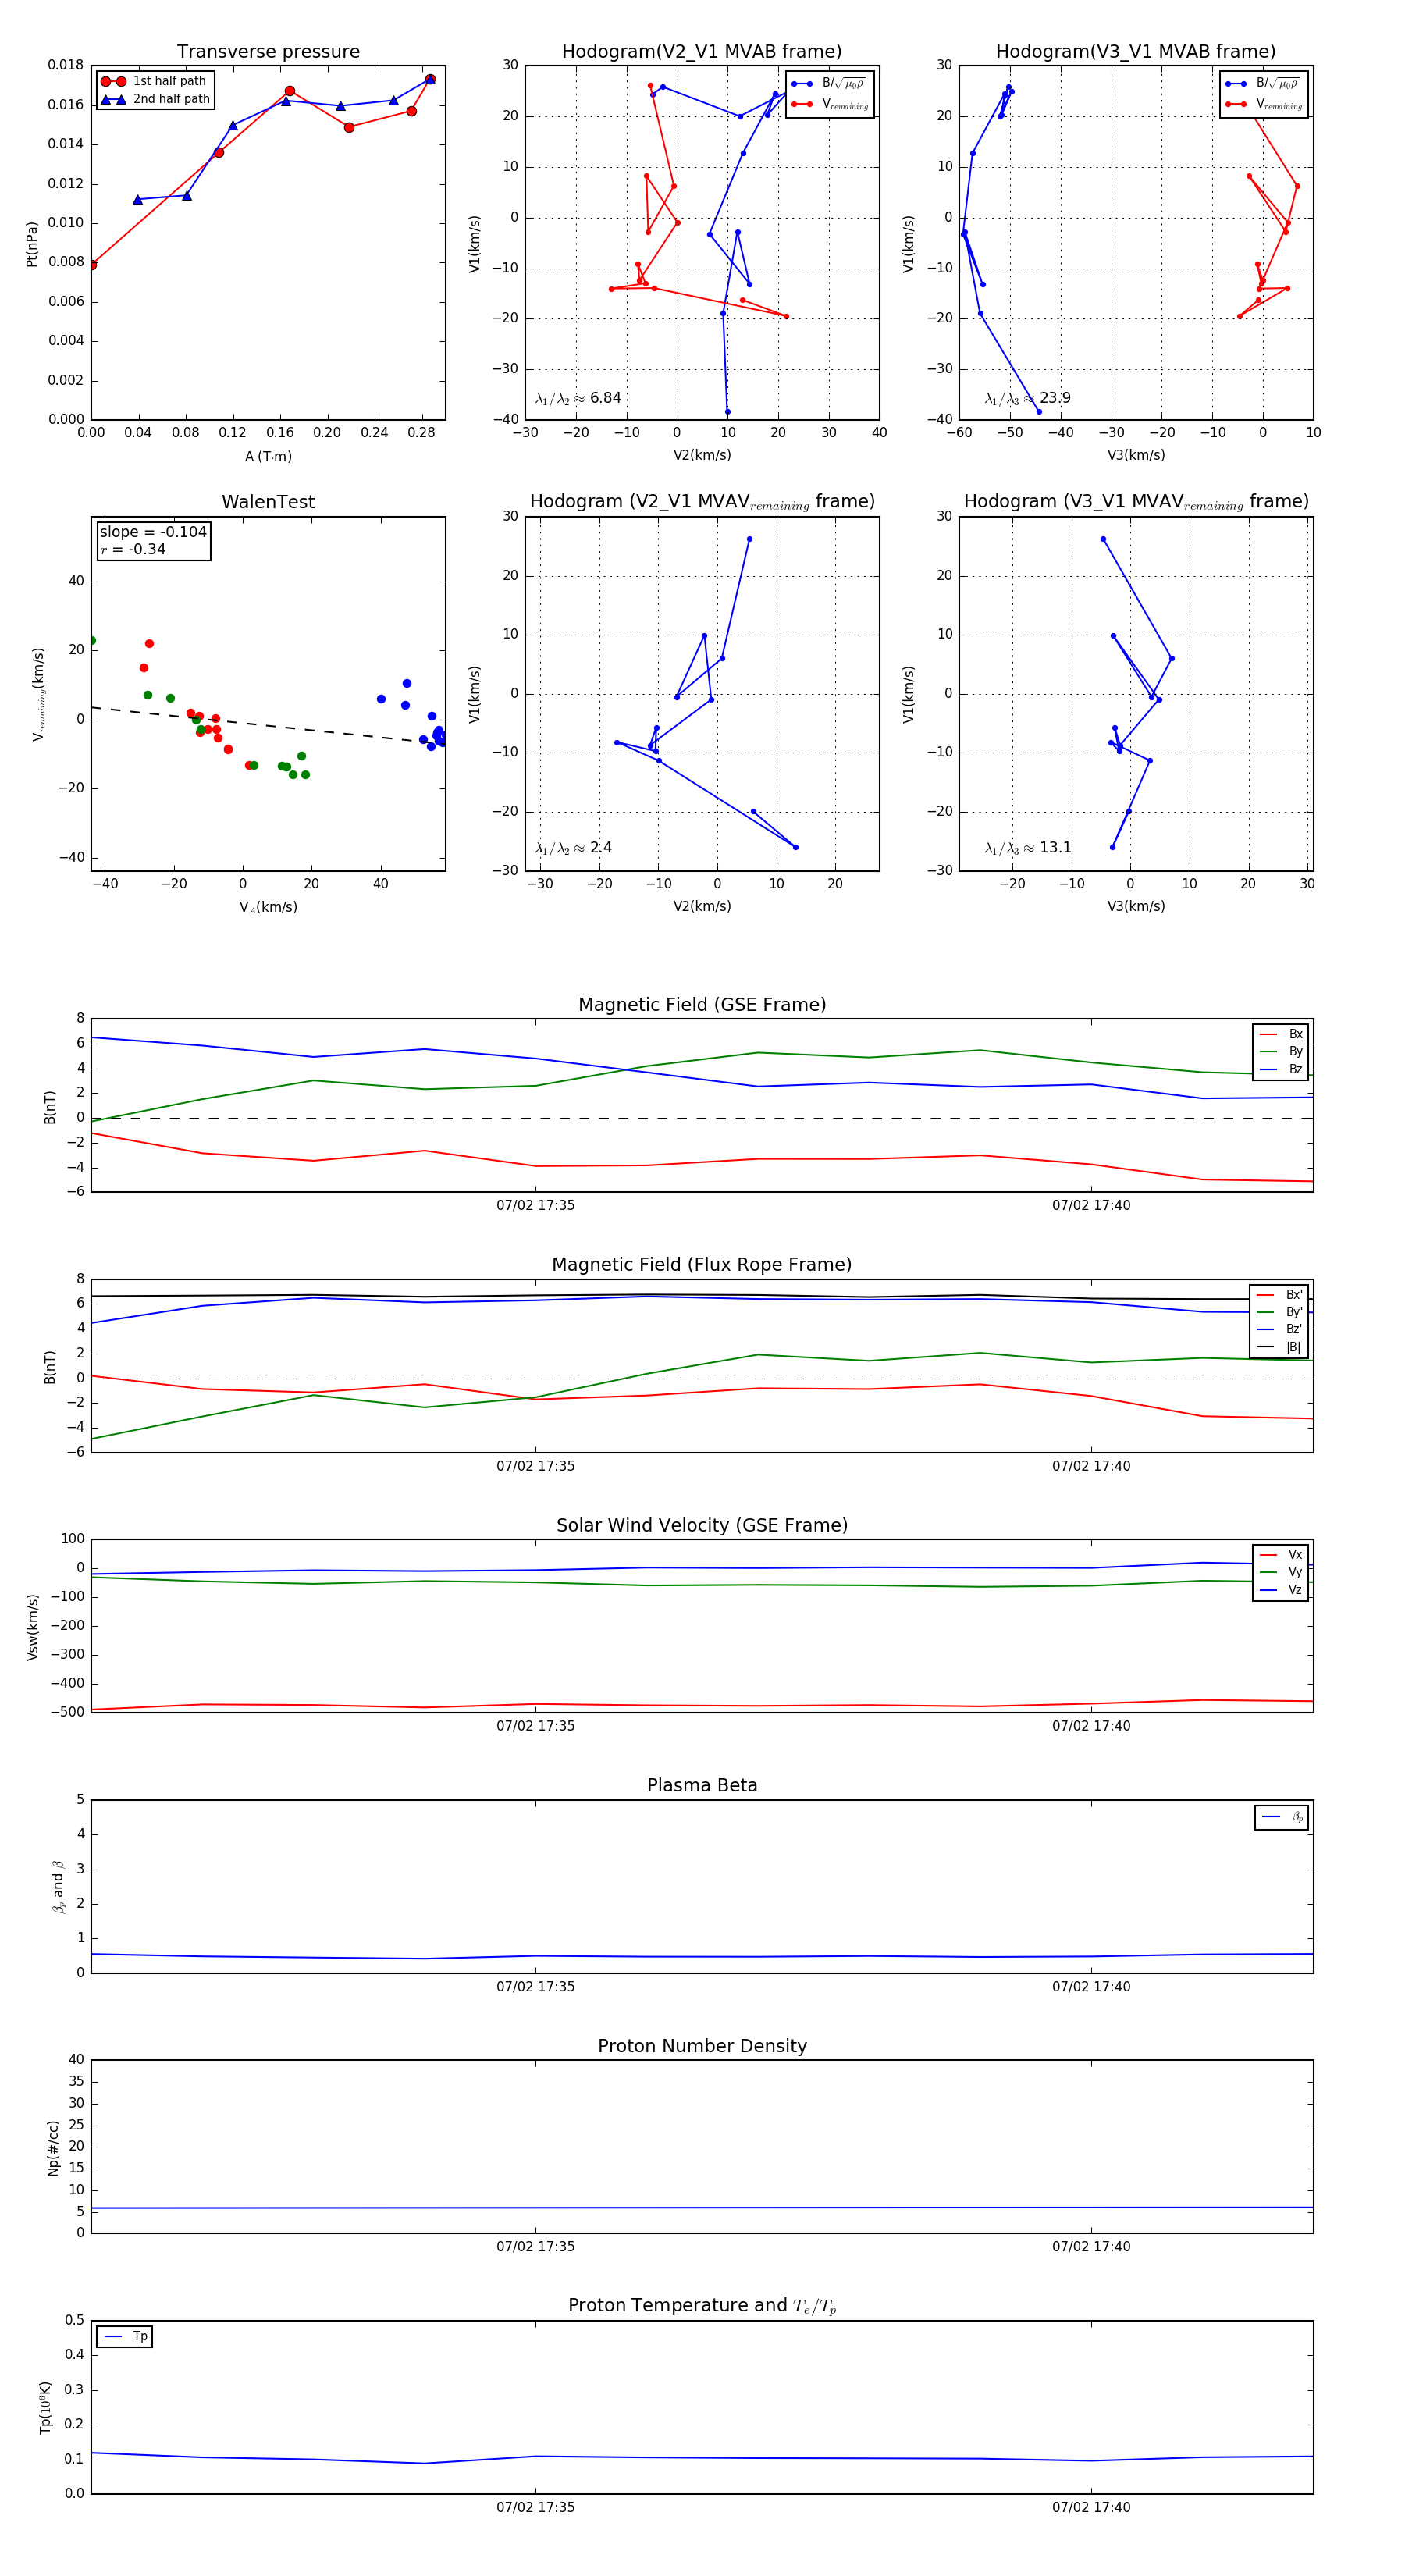Image resolution: width=1405 pixels, height=2576 pixels.
Task: Select the "Bx" legend entry in GSE plot
Action: click(x=1281, y=1034)
